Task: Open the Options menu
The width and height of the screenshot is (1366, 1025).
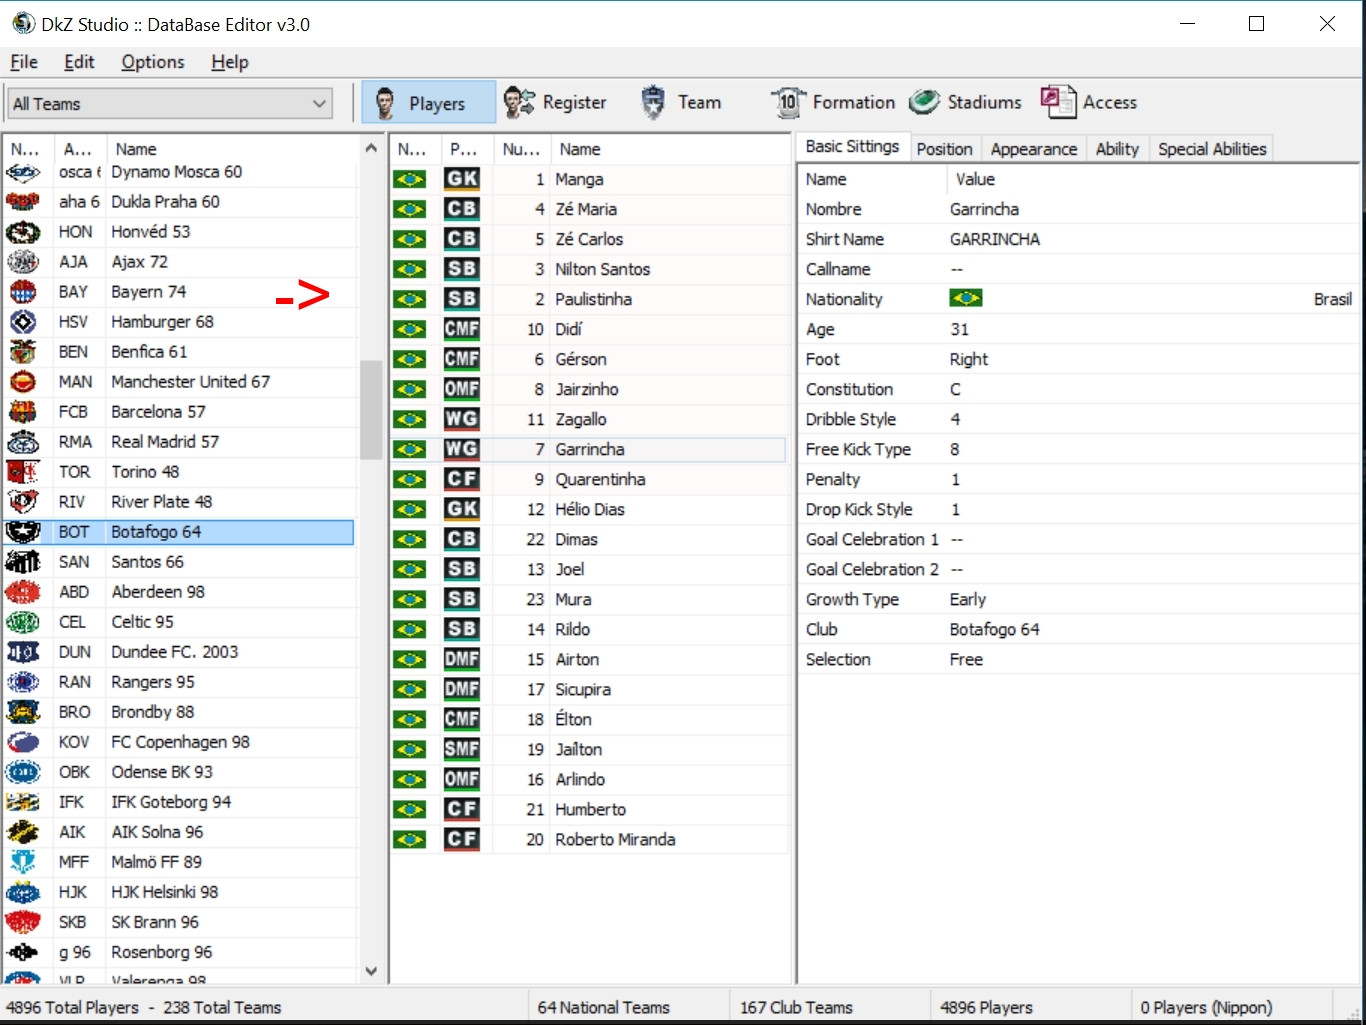Action: [153, 62]
